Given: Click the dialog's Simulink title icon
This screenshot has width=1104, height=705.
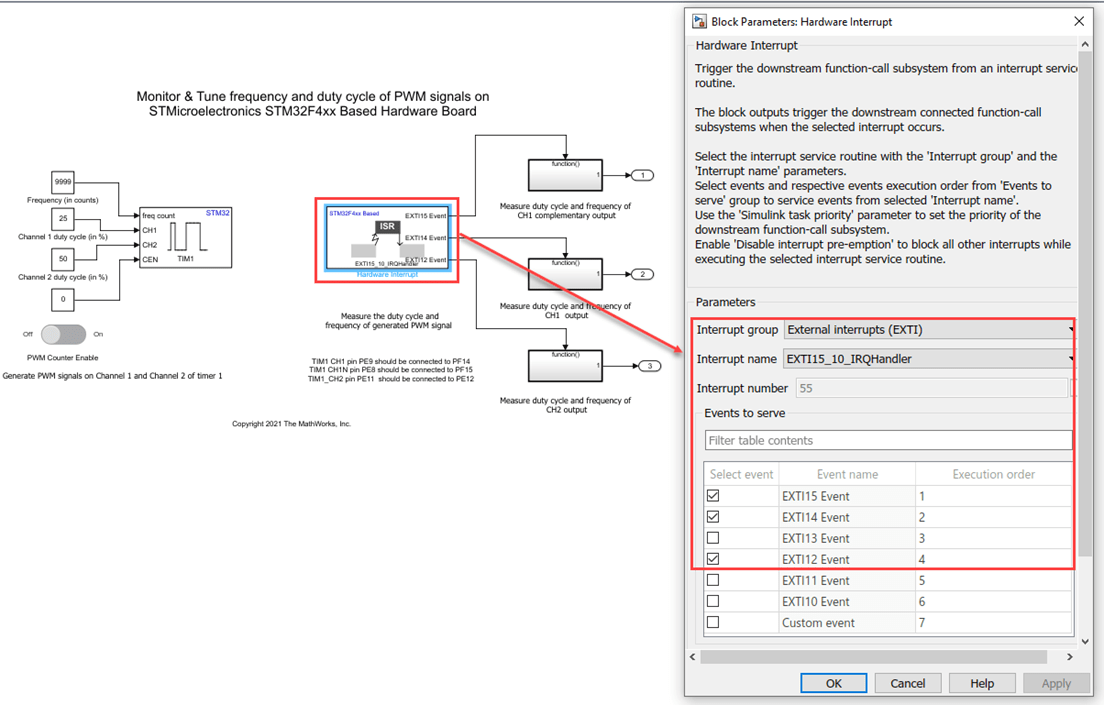Looking at the screenshot, I should click(x=699, y=22).
